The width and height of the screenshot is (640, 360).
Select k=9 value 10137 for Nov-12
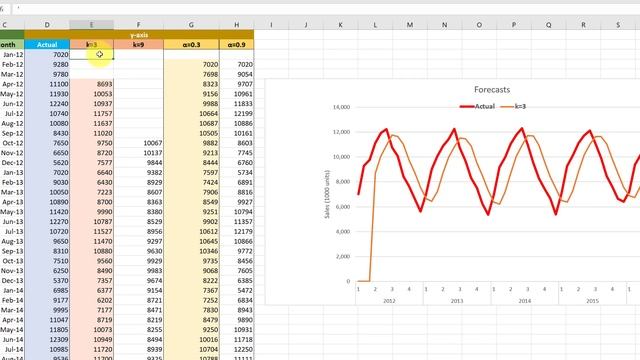click(x=138, y=153)
